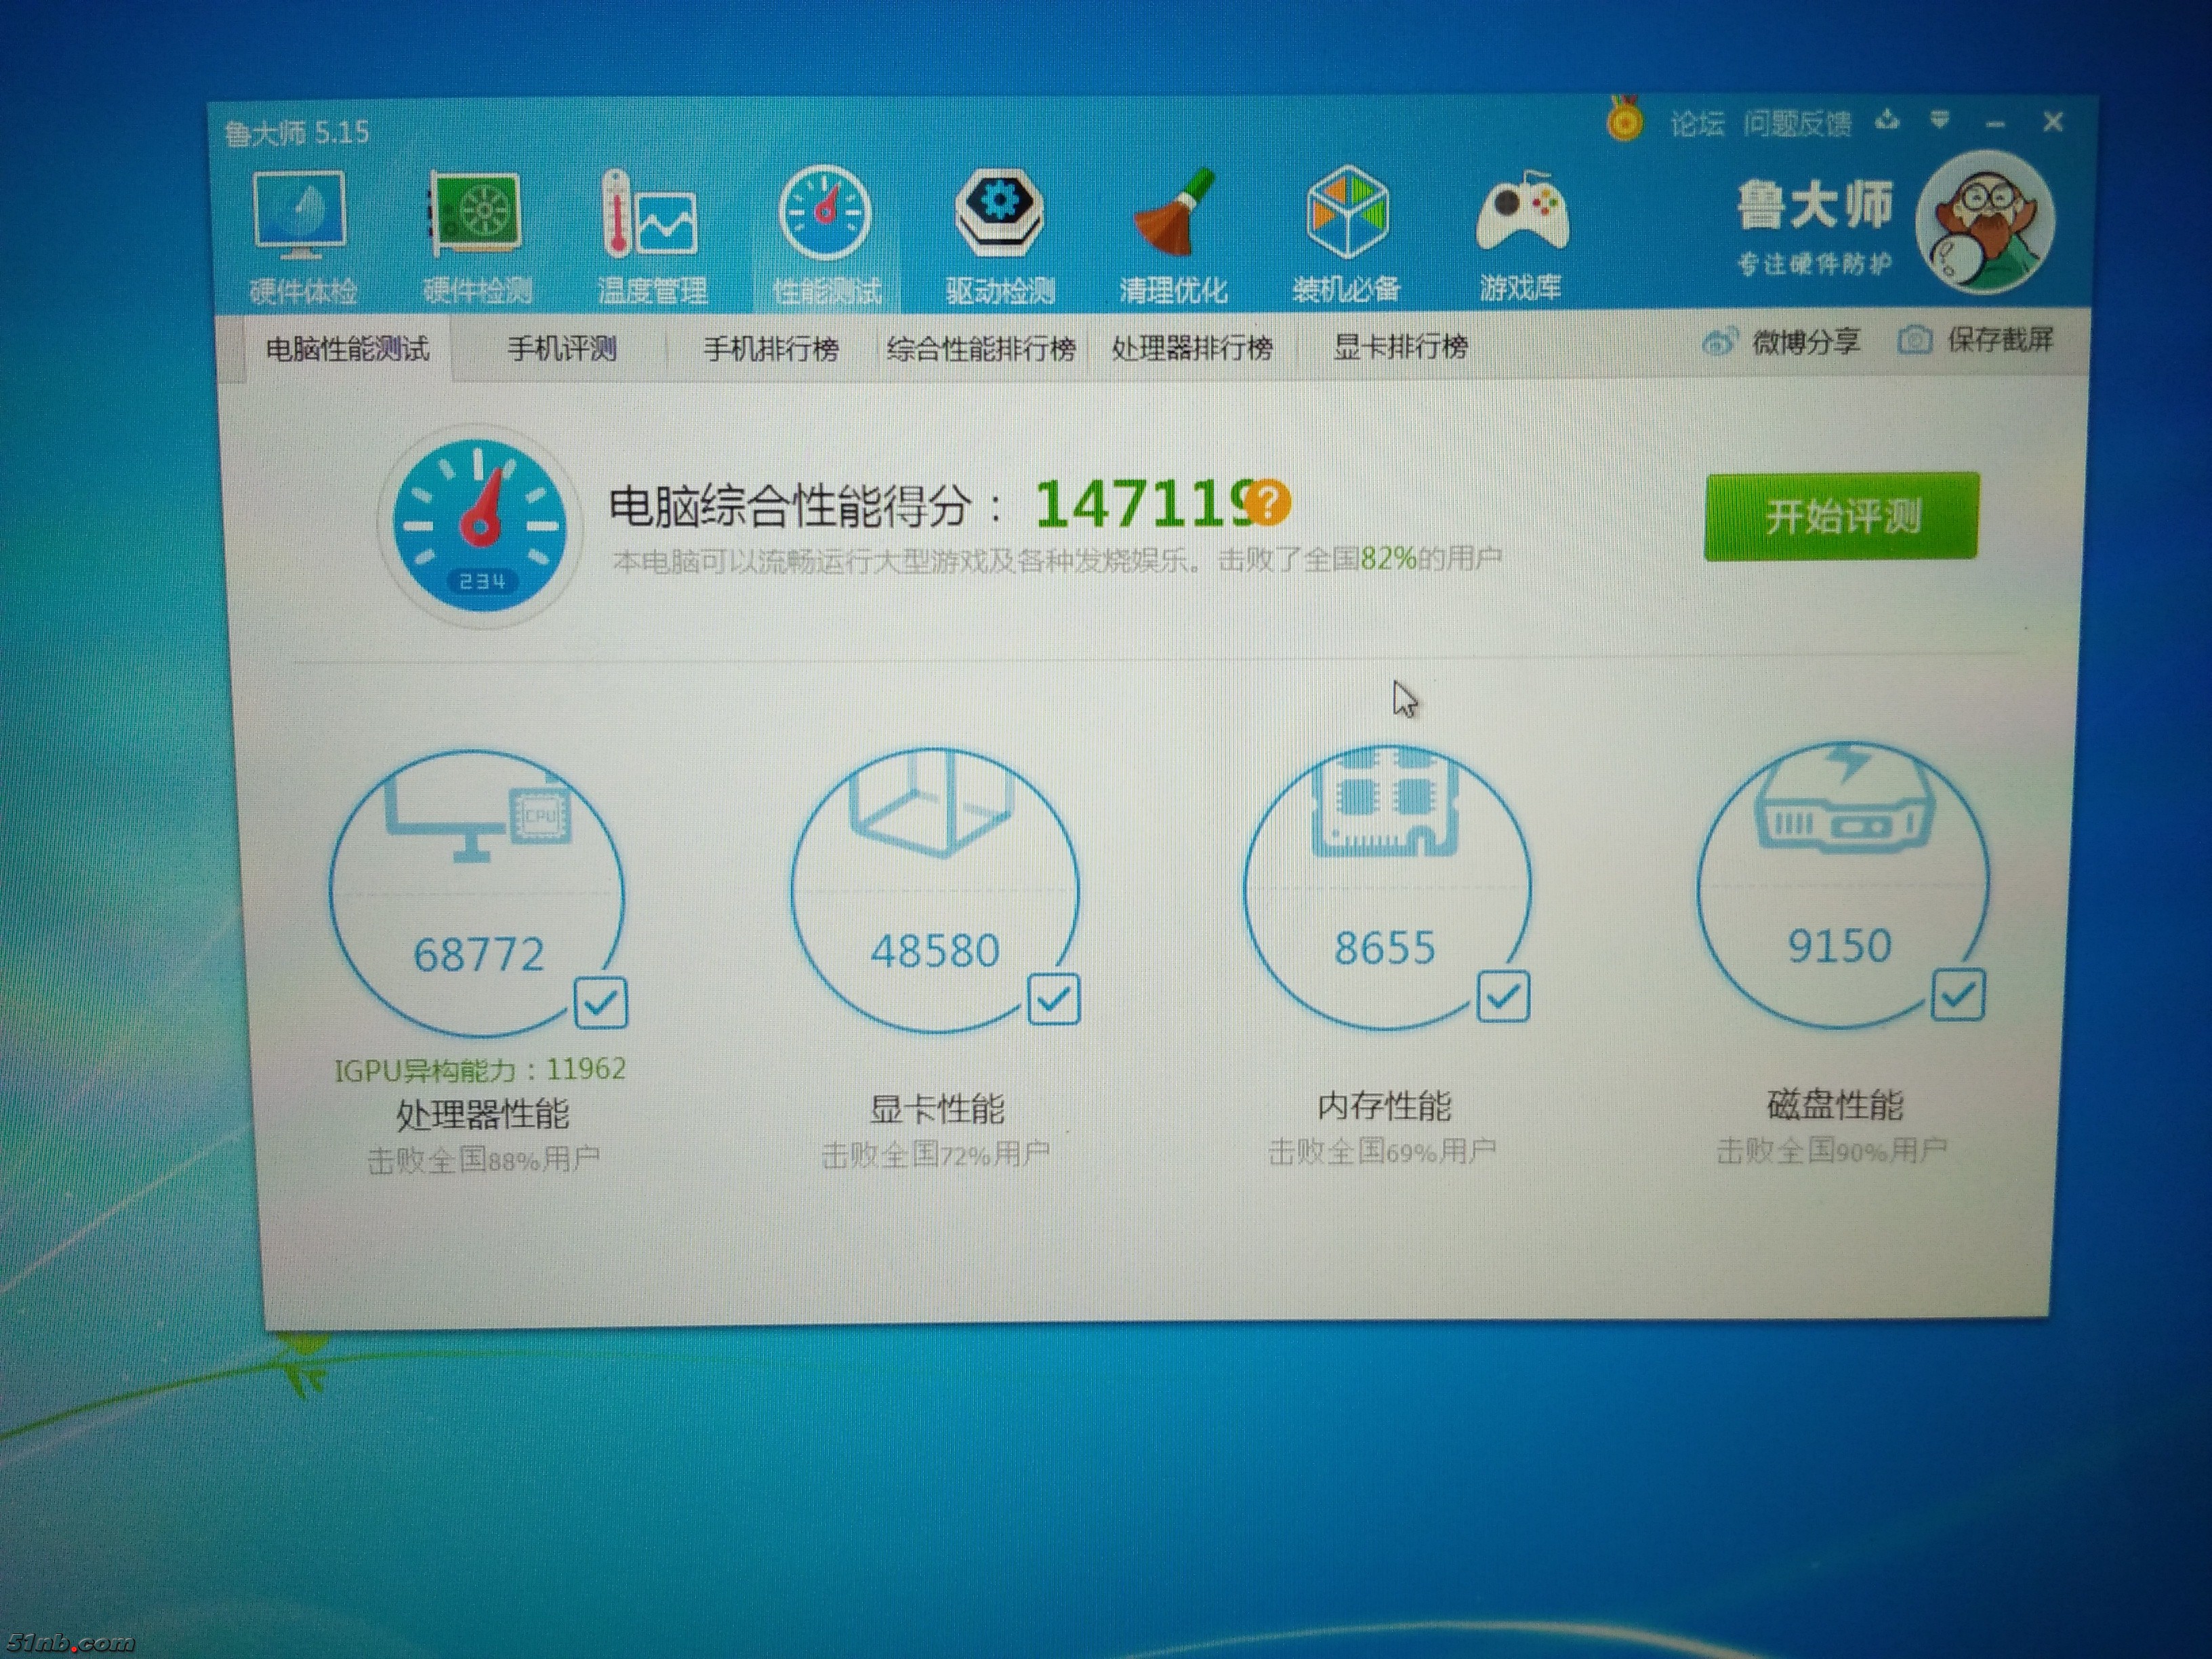The width and height of the screenshot is (2212, 1659).
Task: Click green 开始评测 start test button
Action: click(x=1841, y=516)
